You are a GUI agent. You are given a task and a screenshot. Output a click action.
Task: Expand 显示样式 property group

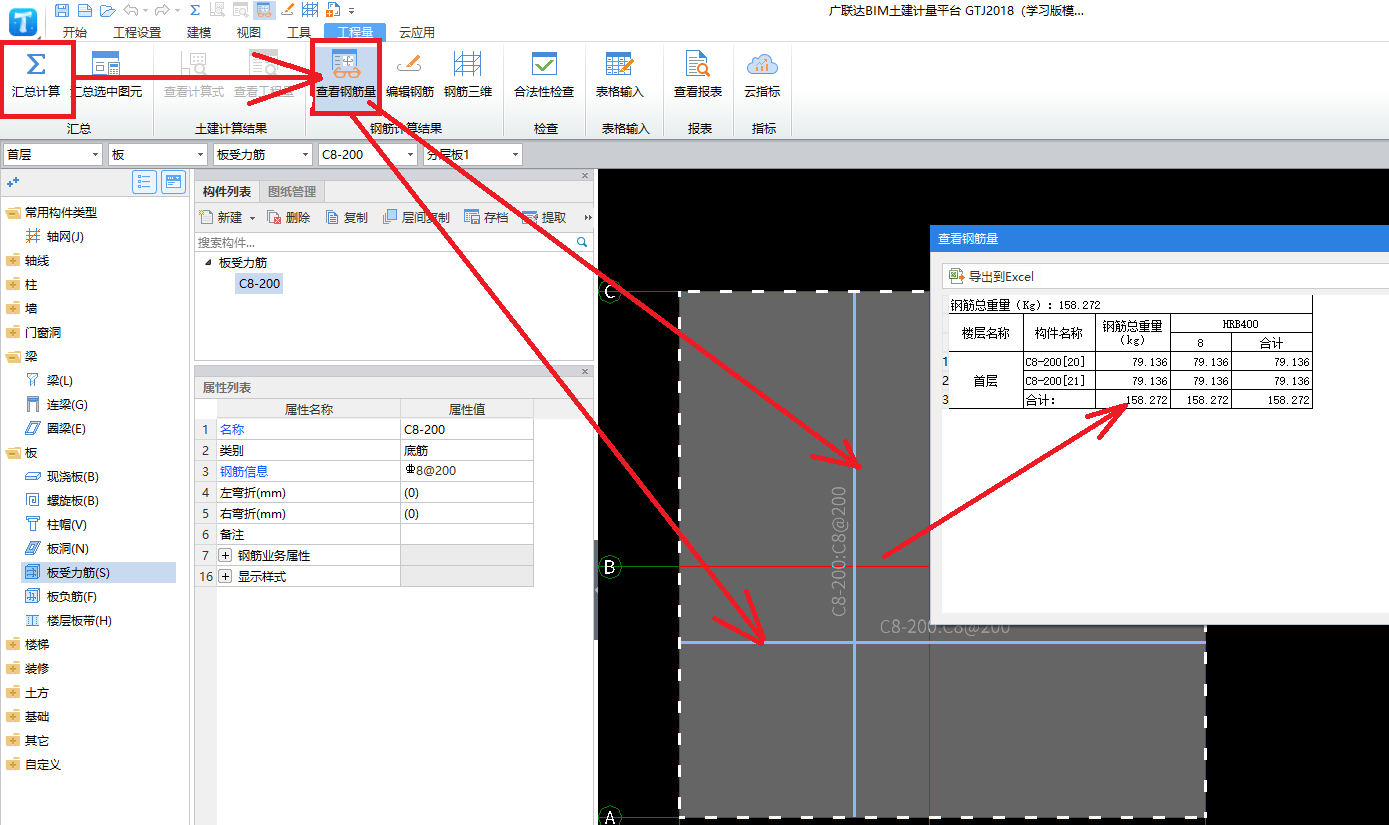(x=225, y=577)
